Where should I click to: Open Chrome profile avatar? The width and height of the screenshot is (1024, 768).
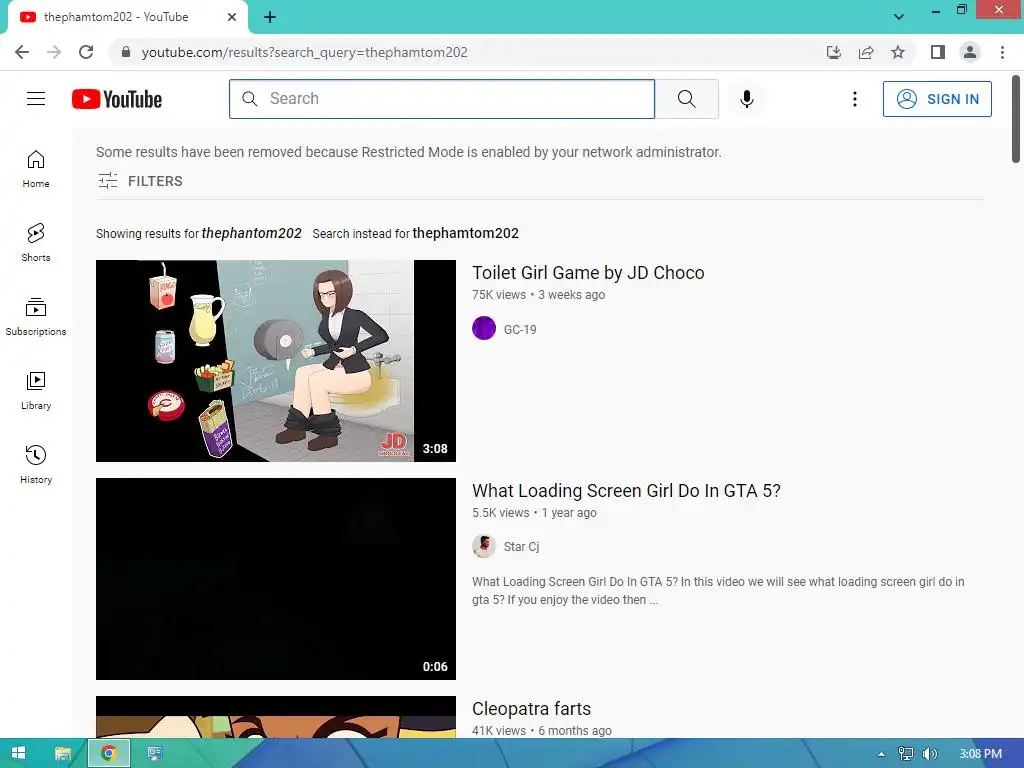click(970, 52)
